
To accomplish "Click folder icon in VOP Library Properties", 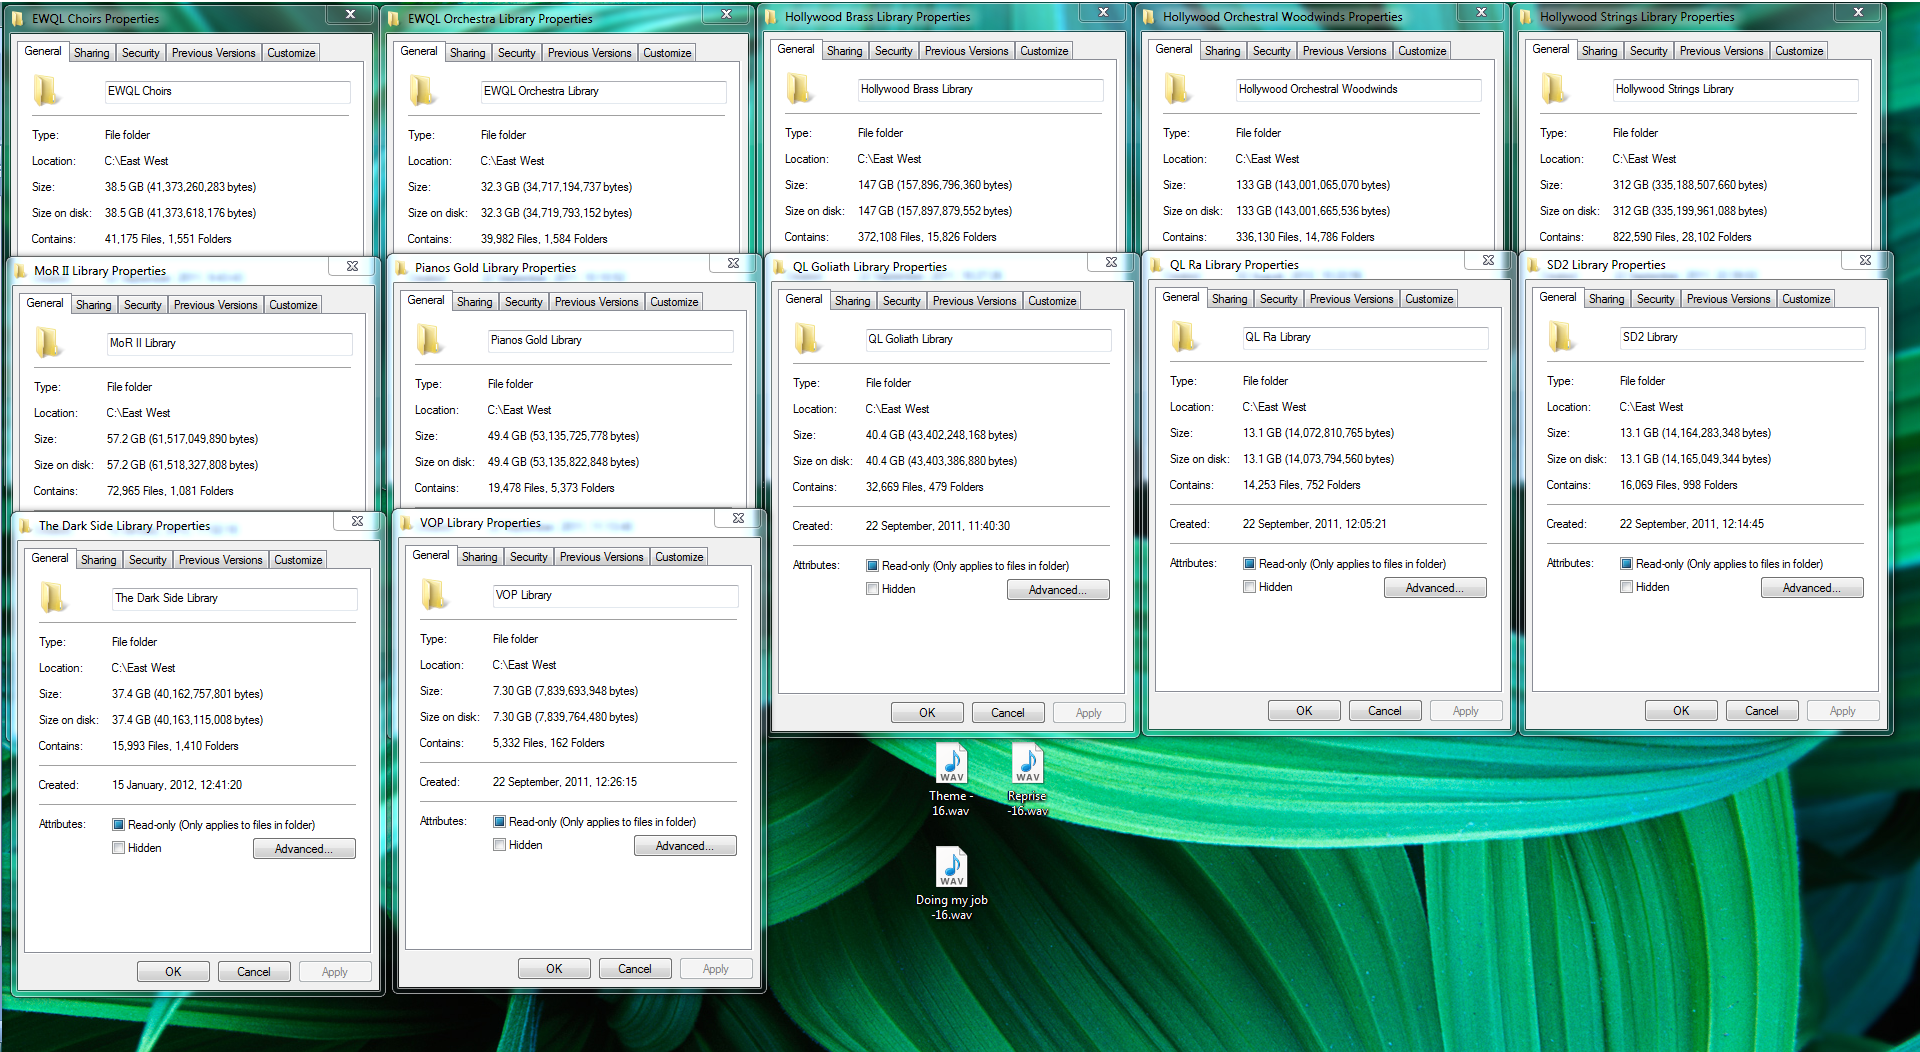I will [x=434, y=595].
